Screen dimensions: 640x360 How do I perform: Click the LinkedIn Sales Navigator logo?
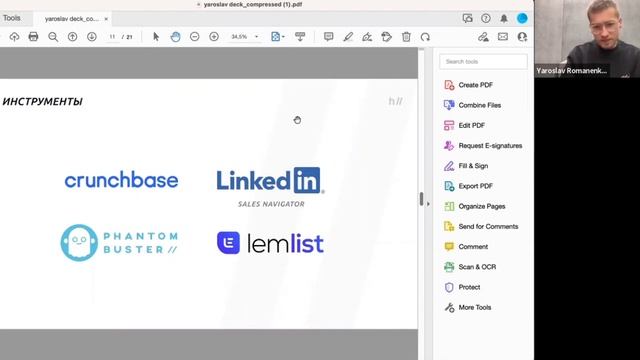pos(271,187)
